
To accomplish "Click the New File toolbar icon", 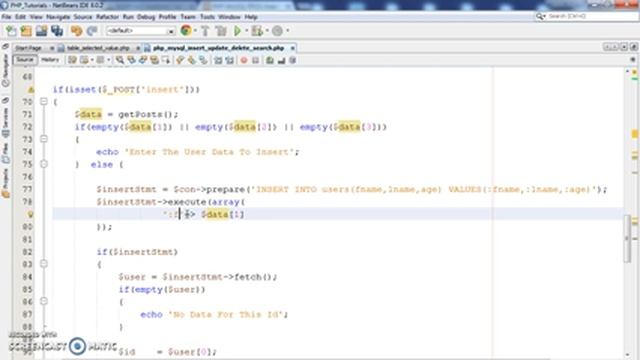I will [x=11, y=31].
